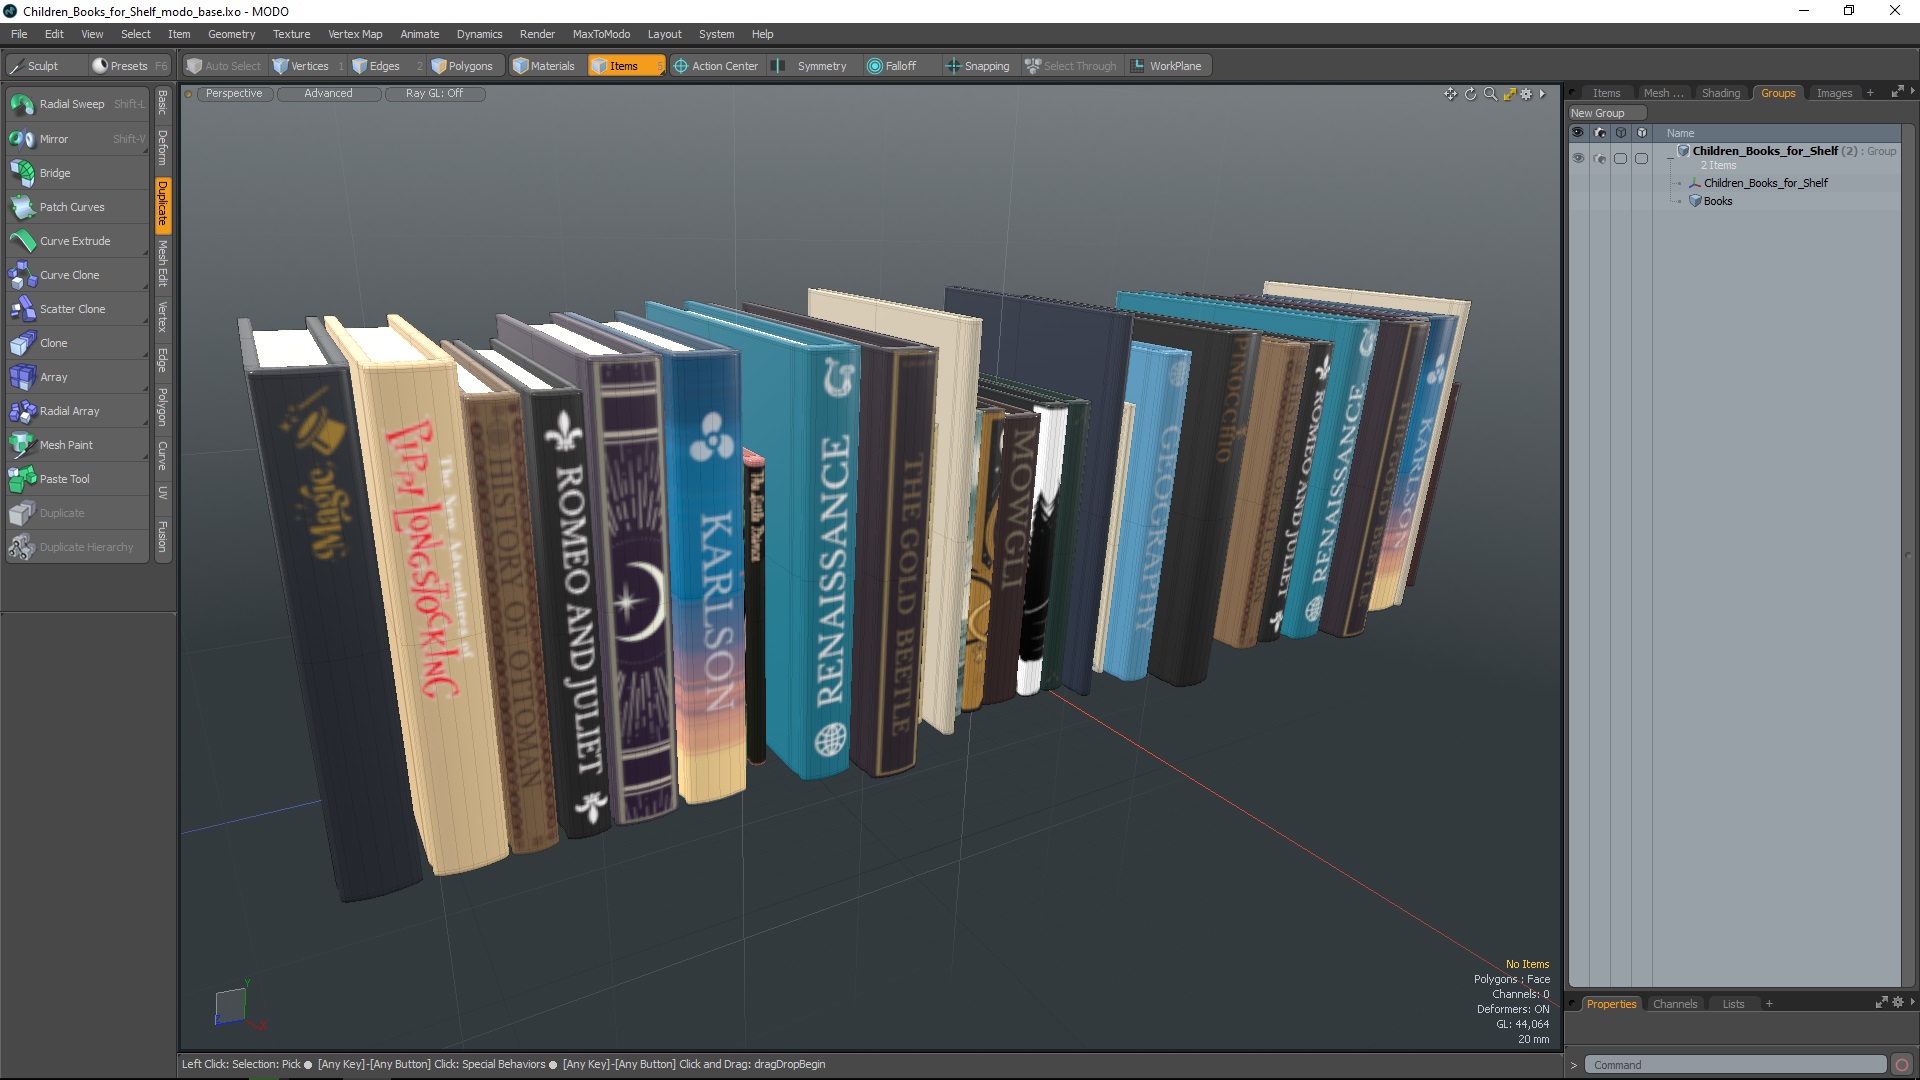Screen dimensions: 1920x1080
Task: Click the New Group button
Action: click(1607, 113)
